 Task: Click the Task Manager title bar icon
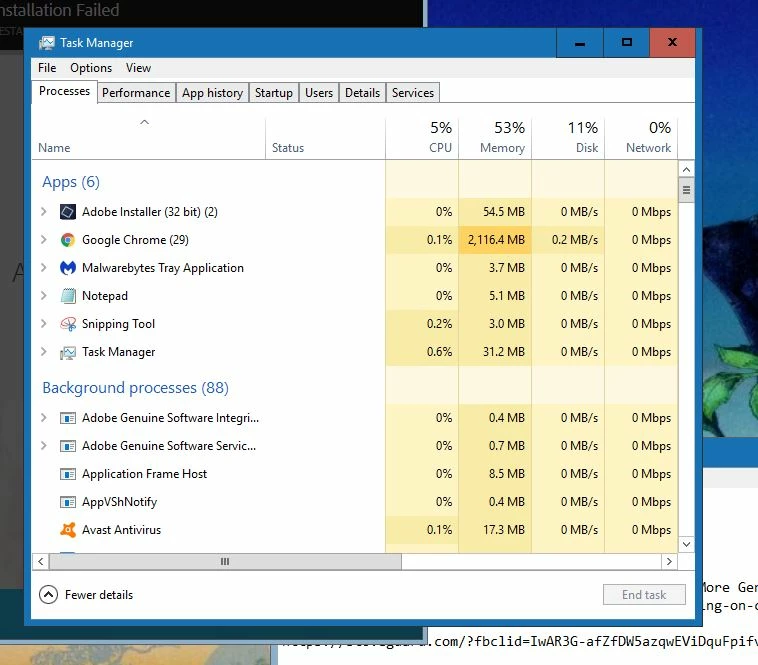coord(47,43)
